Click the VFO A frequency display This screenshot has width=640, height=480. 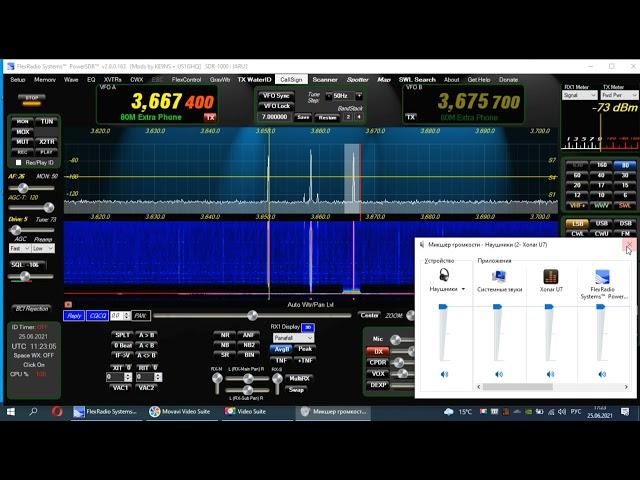[x=172, y=101]
